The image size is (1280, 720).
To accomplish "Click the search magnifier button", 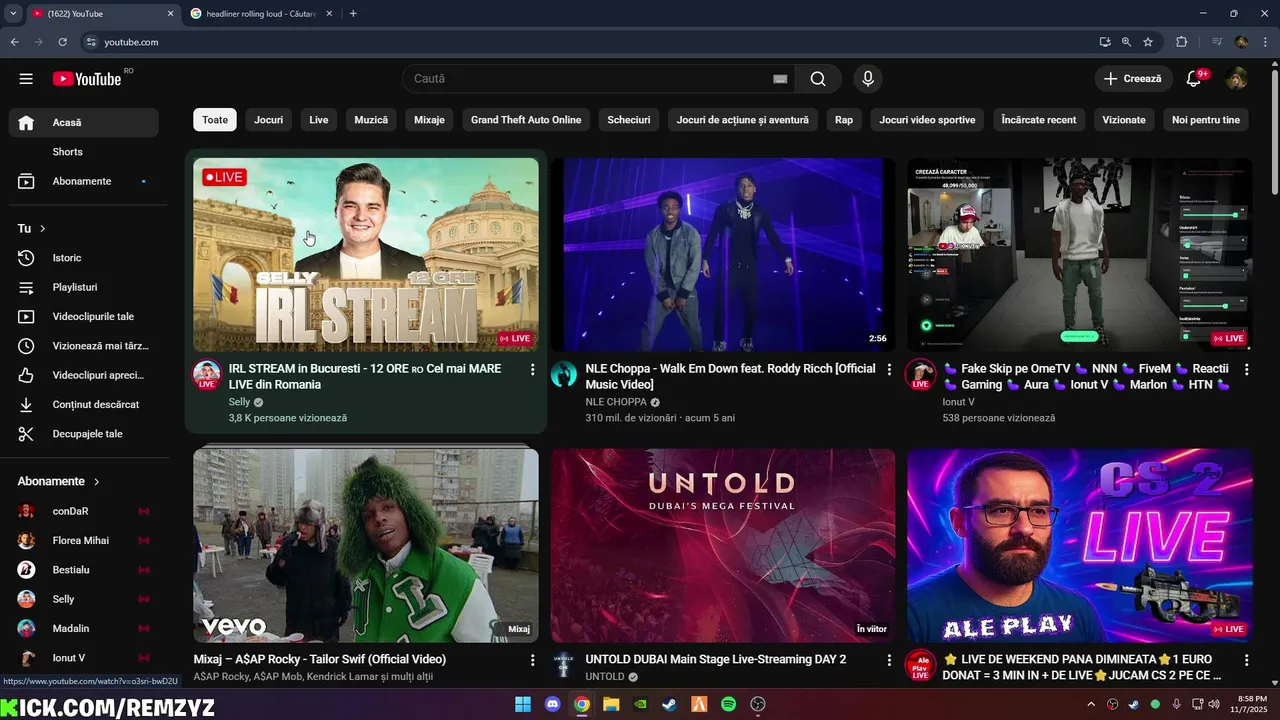I will coord(818,79).
